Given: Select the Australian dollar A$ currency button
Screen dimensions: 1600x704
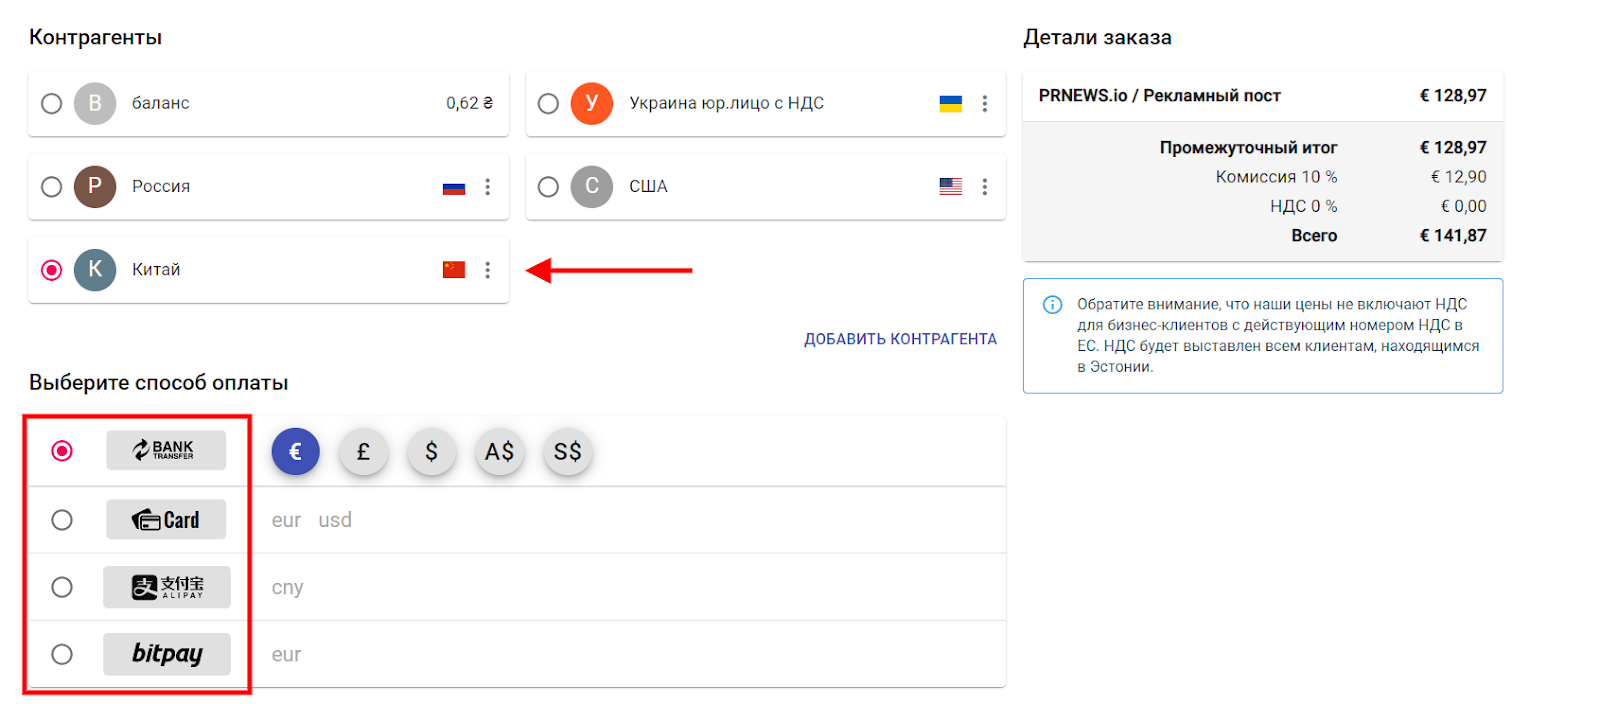Looking at the screenshot, I should coord(500,452).
